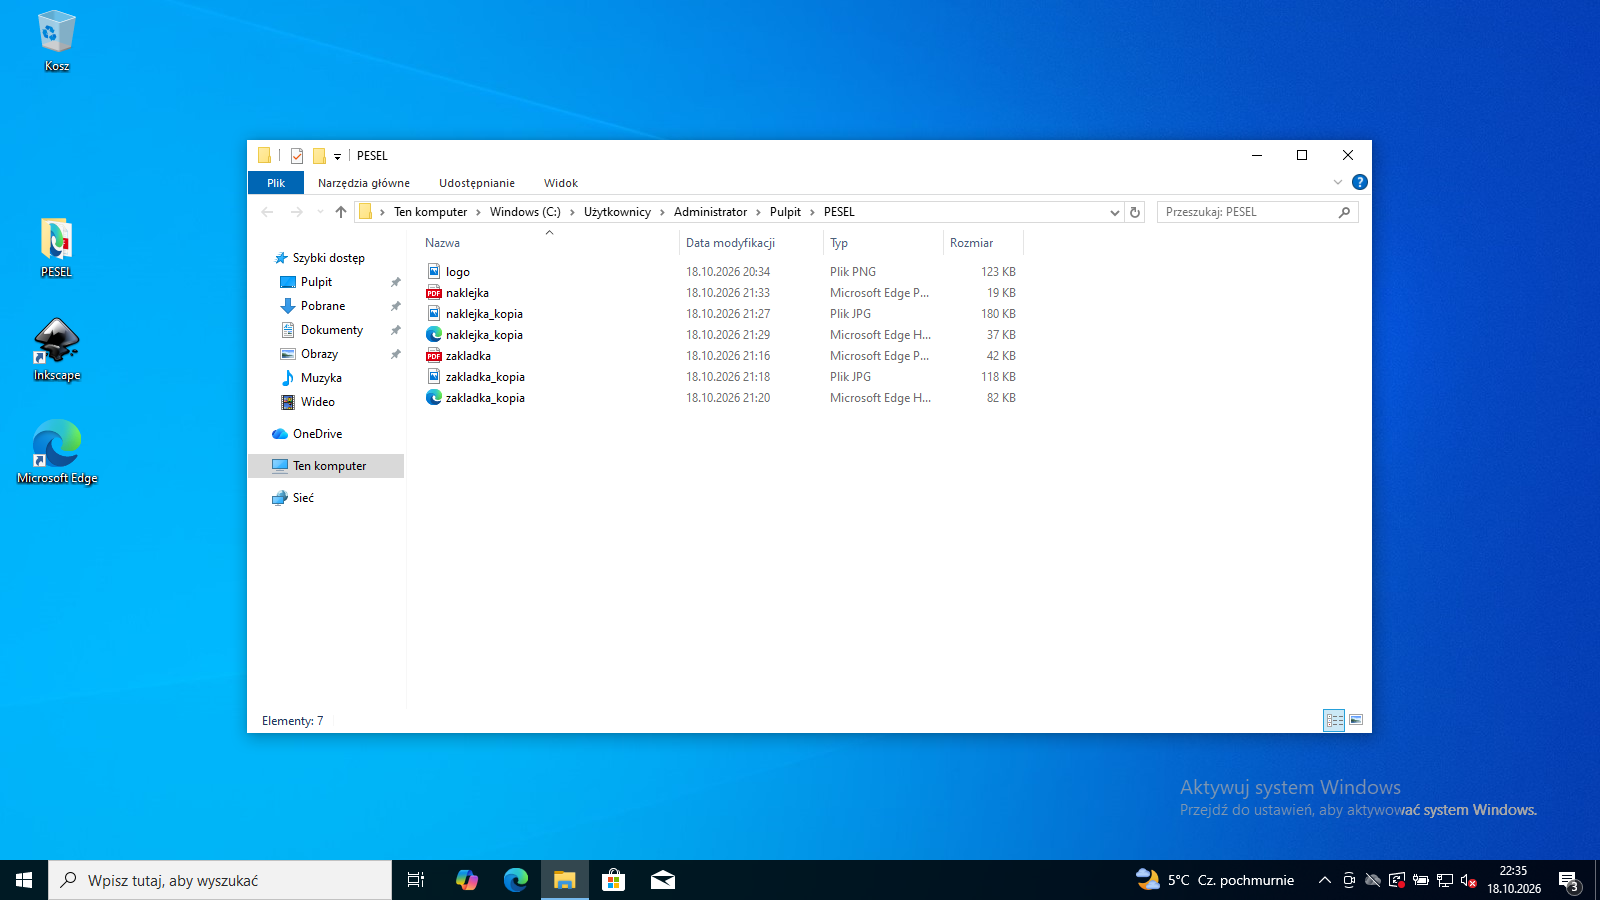This screenshot has height=900, width=1600.
Task: Expand the ribbon with the chevron
Action: point(1337,182)
